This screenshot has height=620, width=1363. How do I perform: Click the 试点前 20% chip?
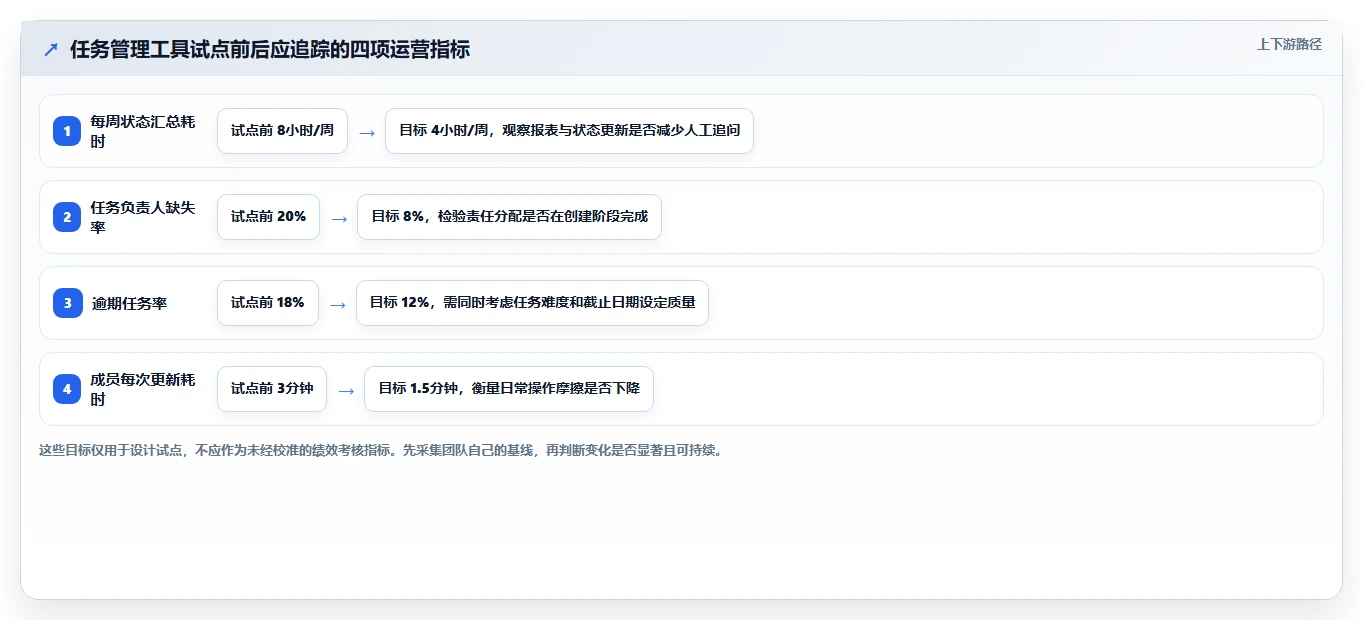[268, 217]
